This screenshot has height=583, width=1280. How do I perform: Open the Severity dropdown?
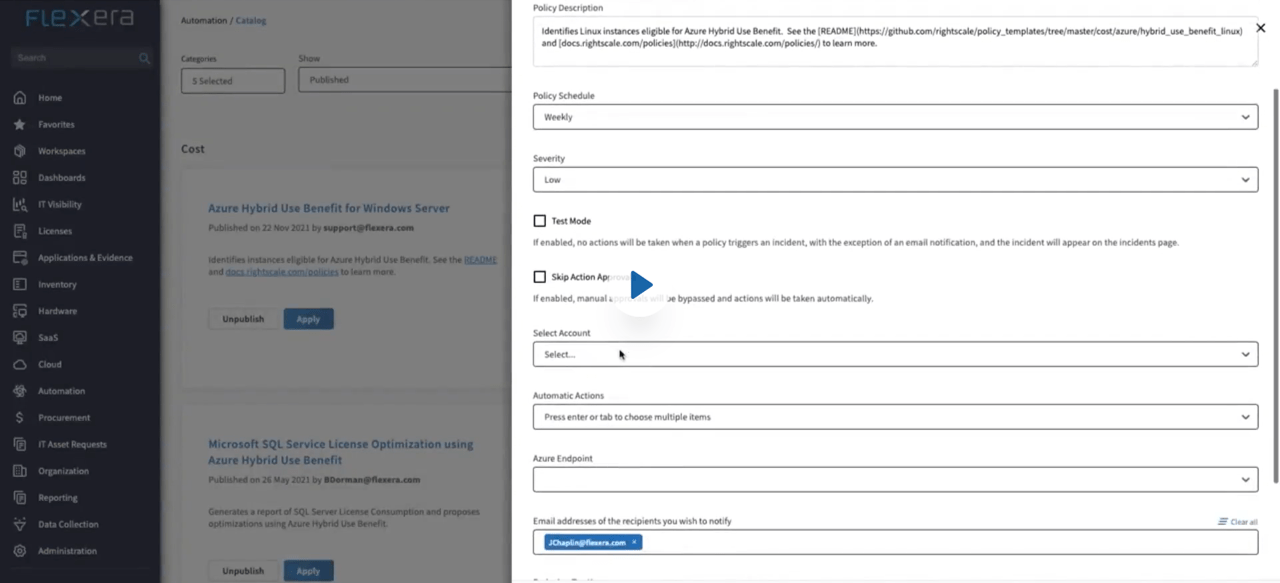[894, 180]
